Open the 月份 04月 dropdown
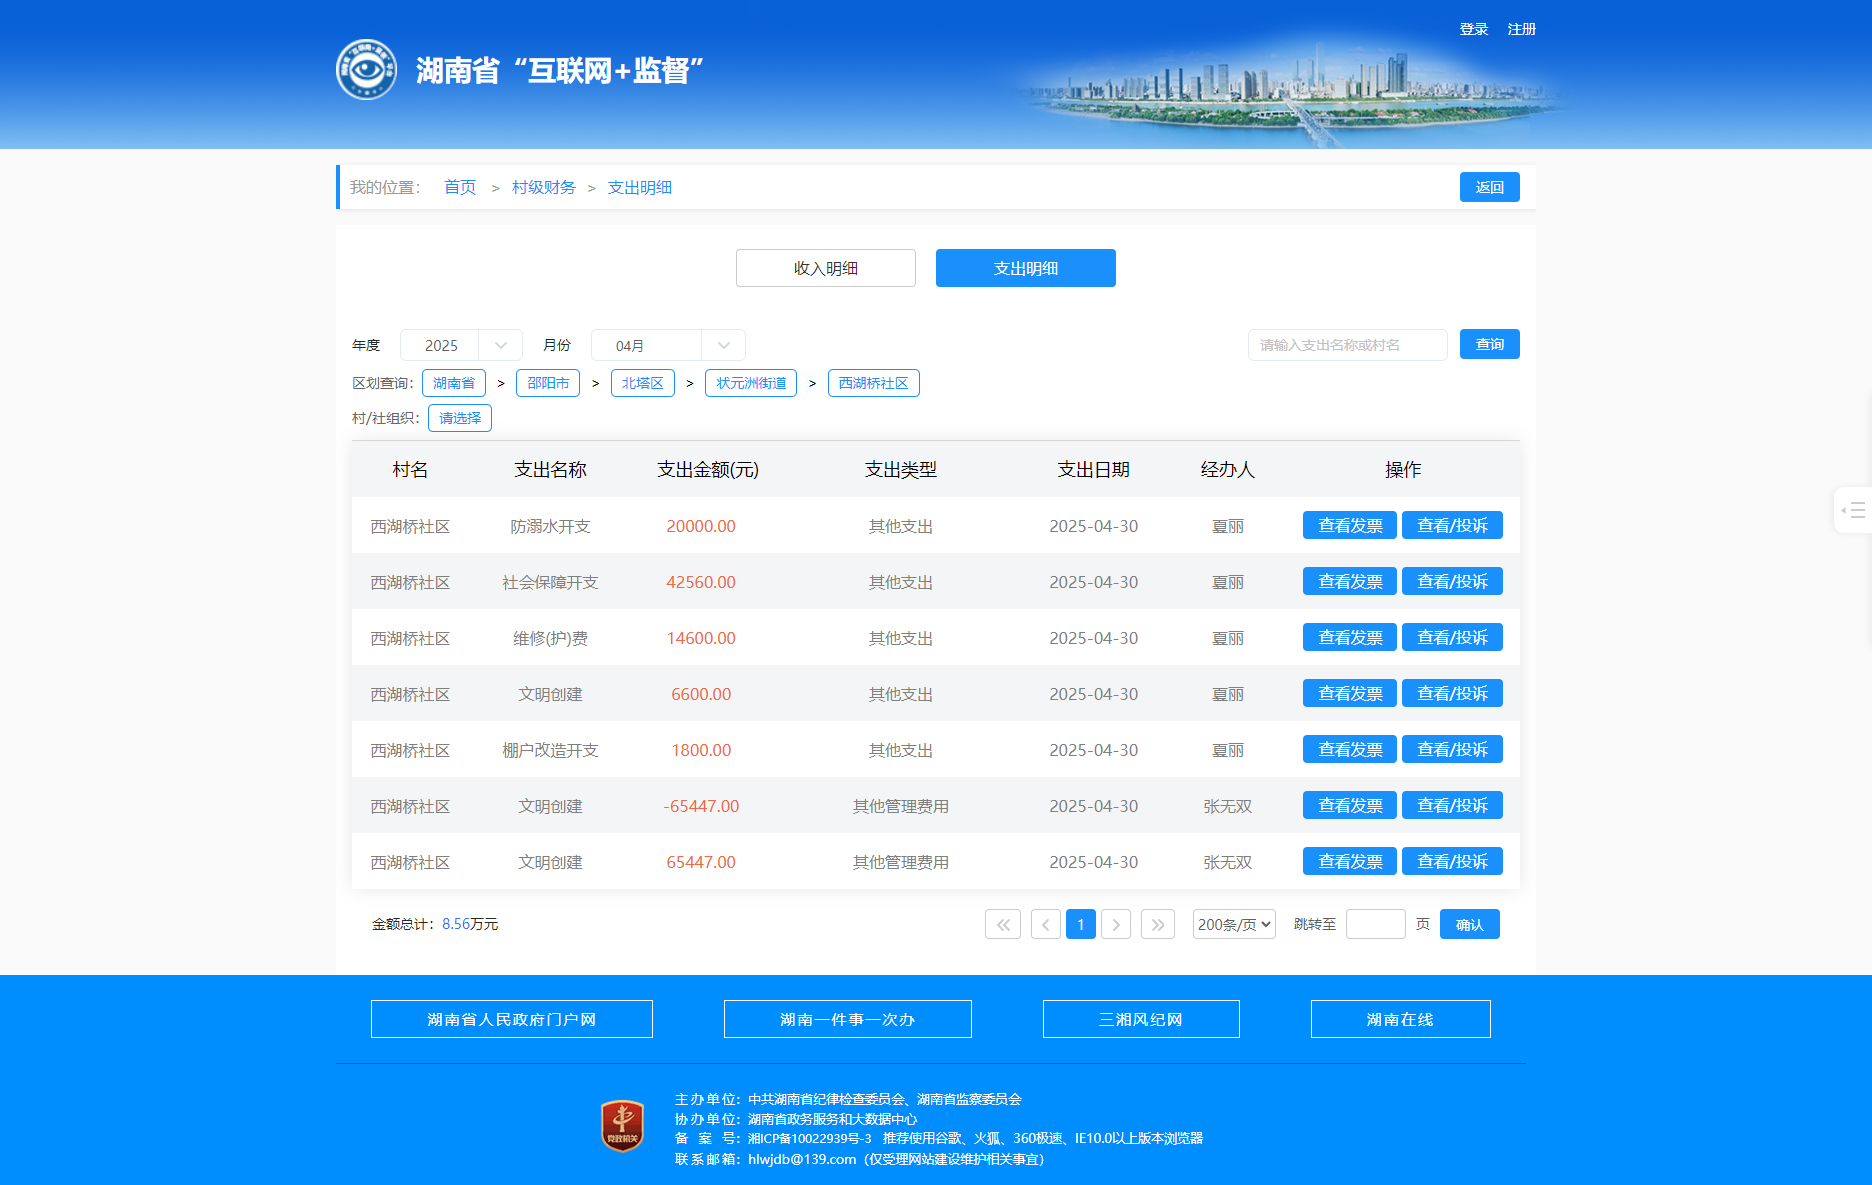The width and height of the screenshot is (1872, 1185). tap(667, 345)
